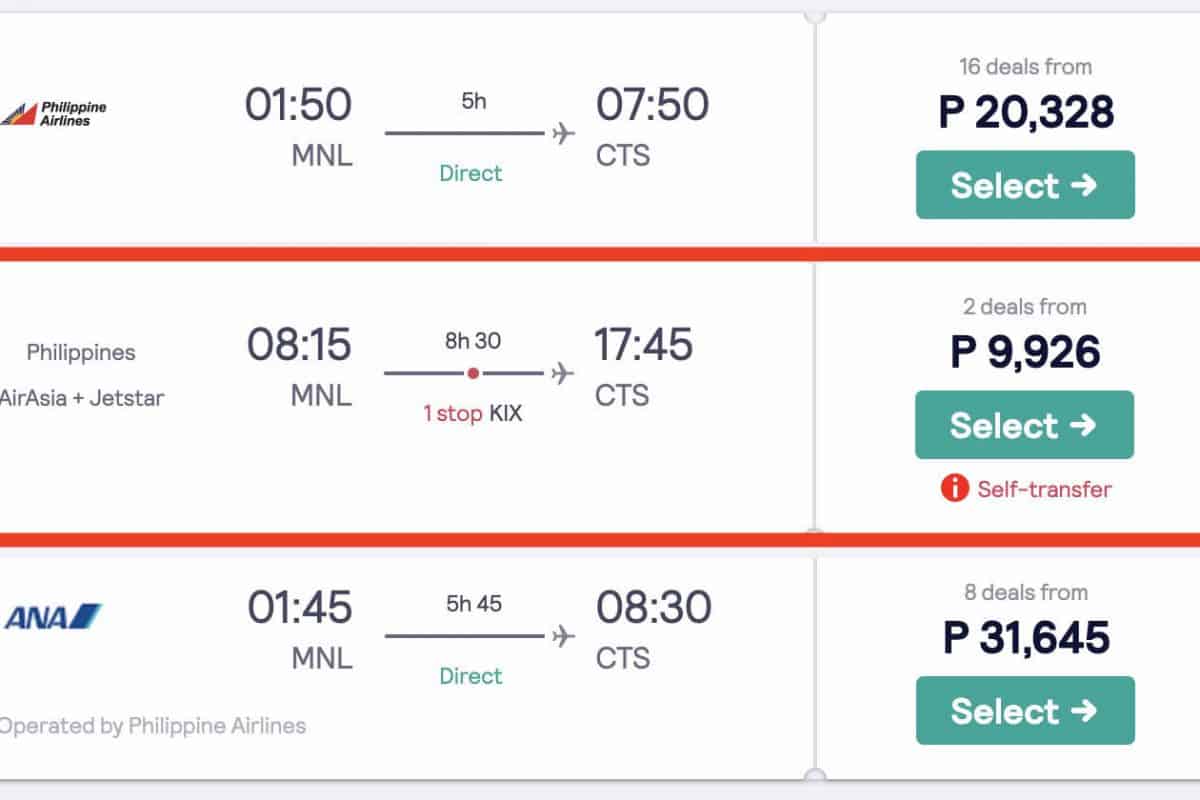Select the P 20,328 Philippine Airlines flight

[1025, 185]
